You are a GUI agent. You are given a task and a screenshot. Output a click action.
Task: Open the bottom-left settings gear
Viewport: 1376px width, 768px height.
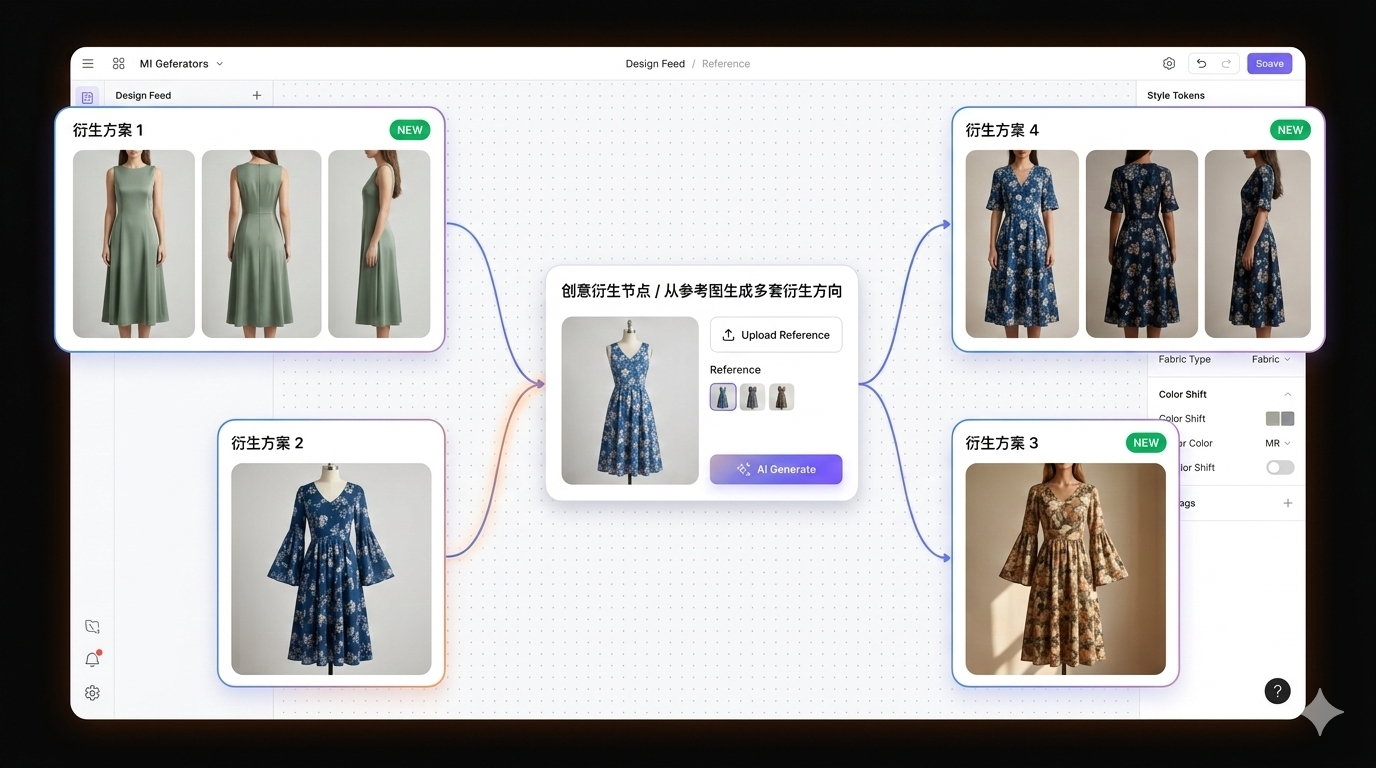[92, 693]
